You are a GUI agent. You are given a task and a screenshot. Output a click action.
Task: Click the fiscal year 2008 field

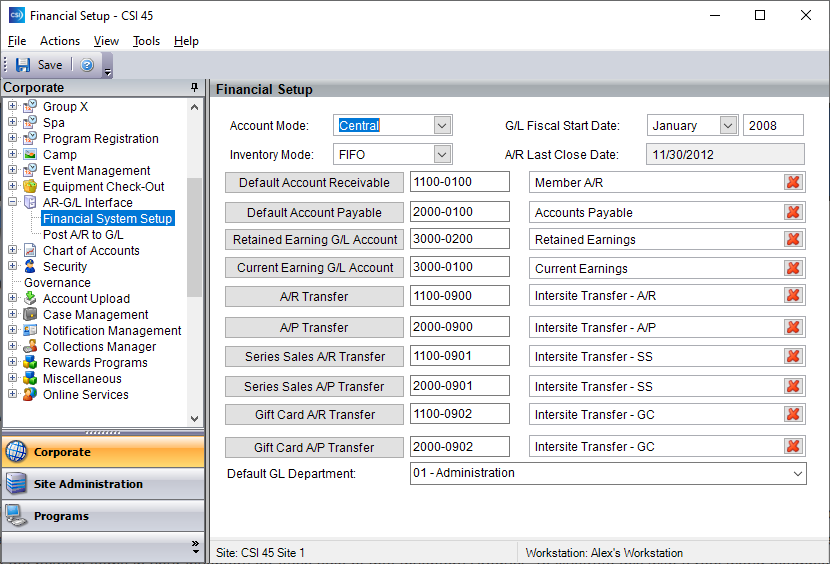point(773,126)
